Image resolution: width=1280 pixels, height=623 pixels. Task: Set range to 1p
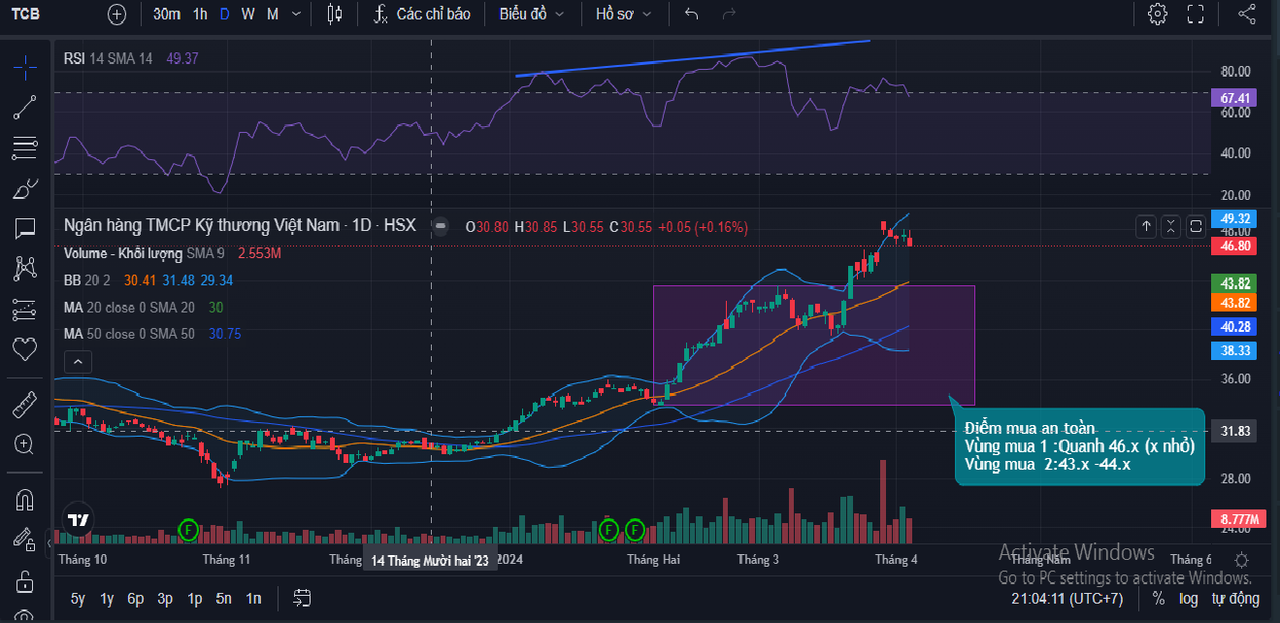click(x=195, y=598)
